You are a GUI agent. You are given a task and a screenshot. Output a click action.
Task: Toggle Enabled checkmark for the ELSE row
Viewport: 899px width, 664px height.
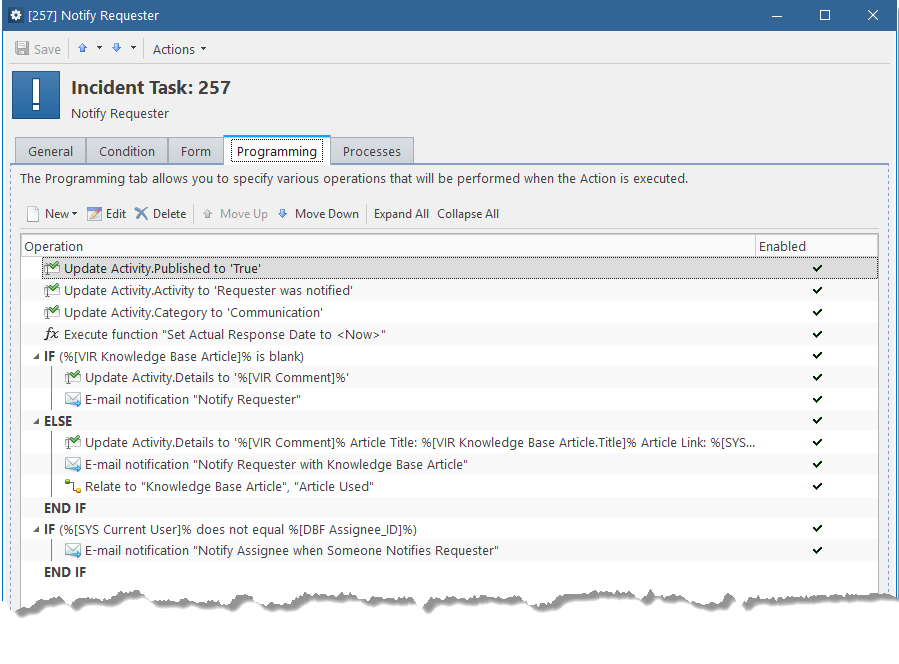pyautogui.click(x=817, y=421)
